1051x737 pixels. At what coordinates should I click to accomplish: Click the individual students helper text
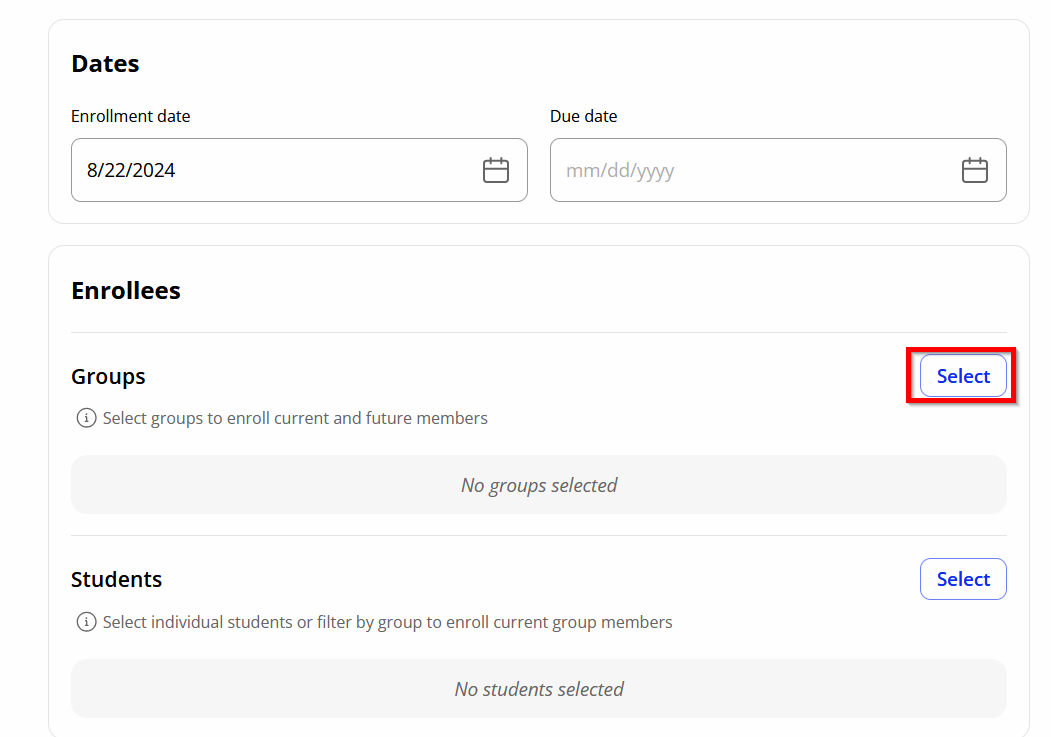(387, 622)
